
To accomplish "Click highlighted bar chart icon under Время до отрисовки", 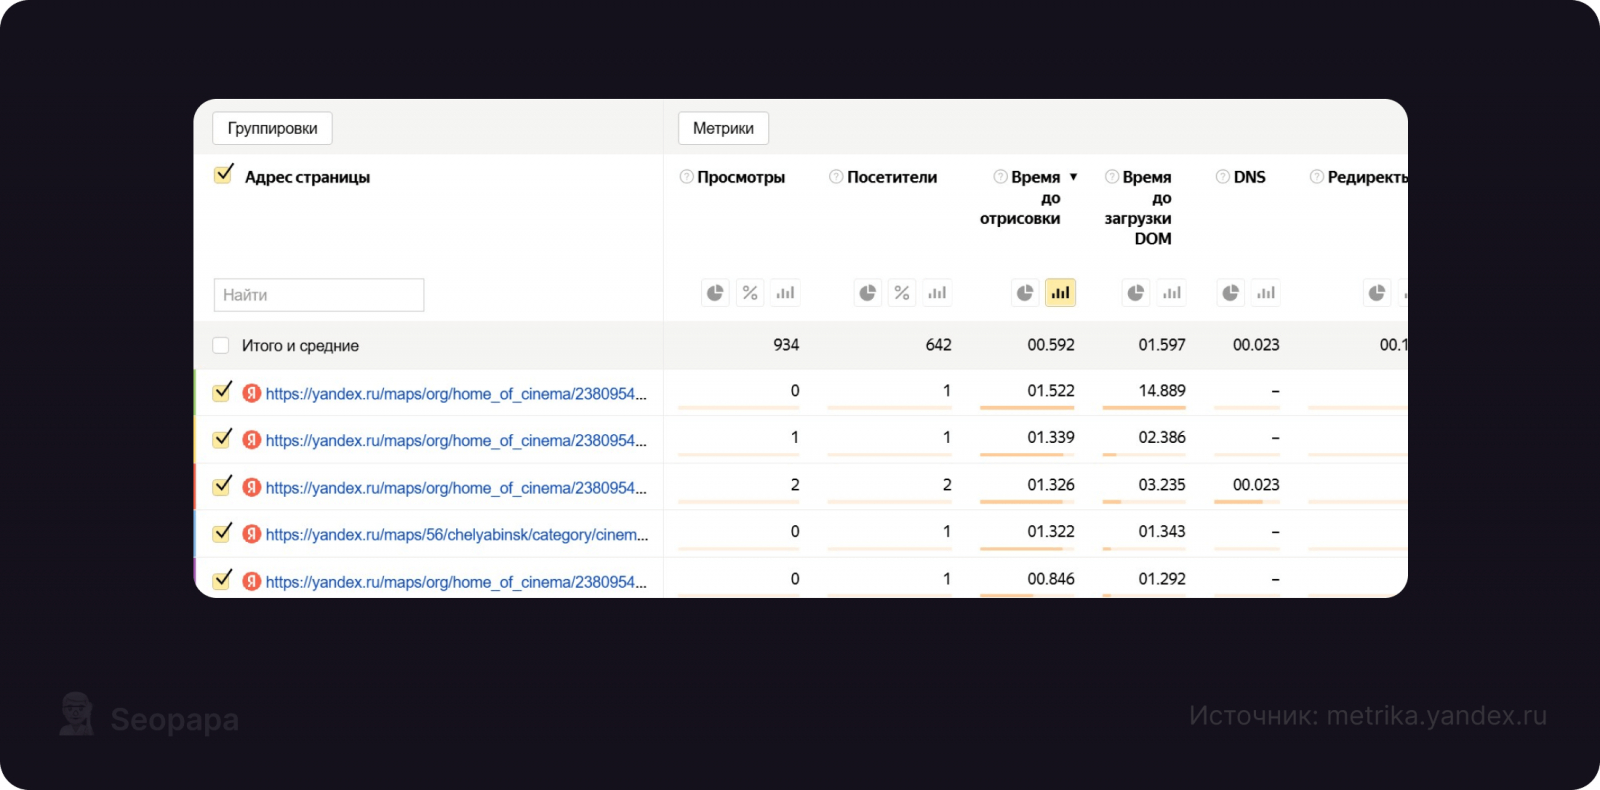I will [x=1060, y=293].
